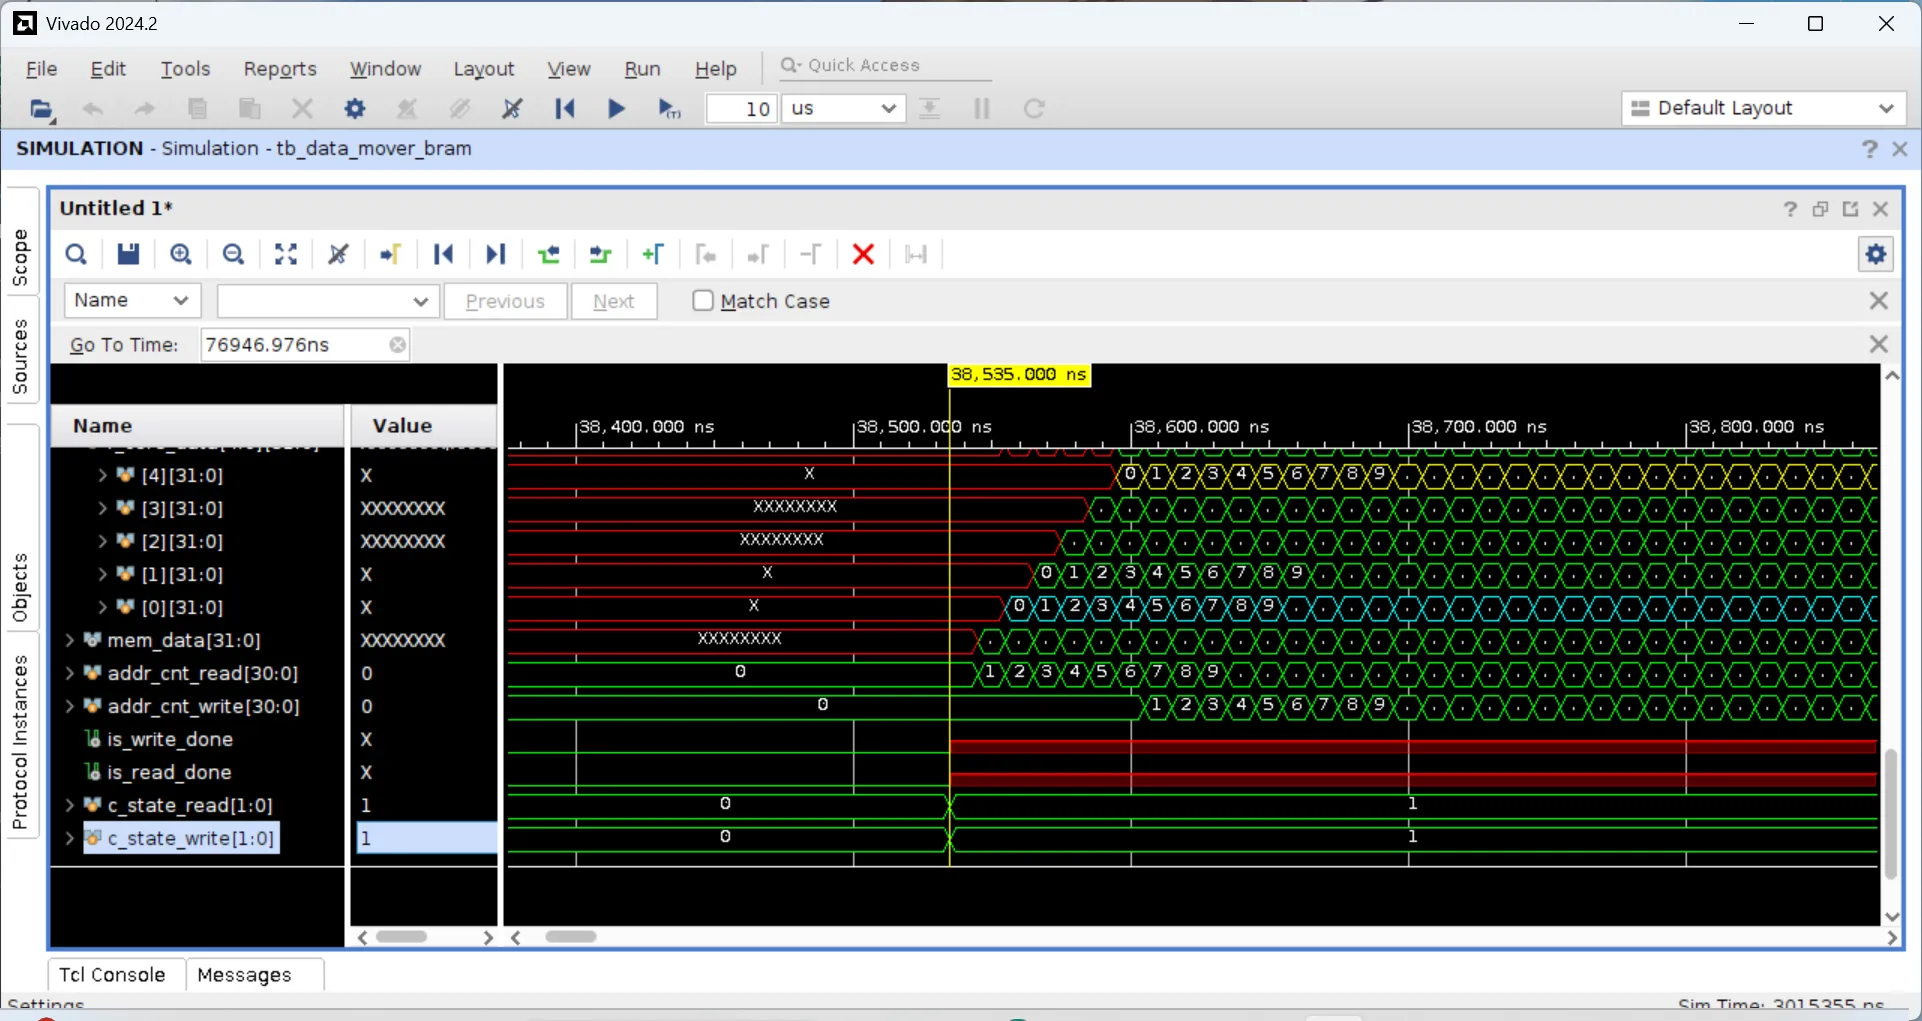Click the Zoom Fit icon
1922x1021 pixels.
pos(286,255)
